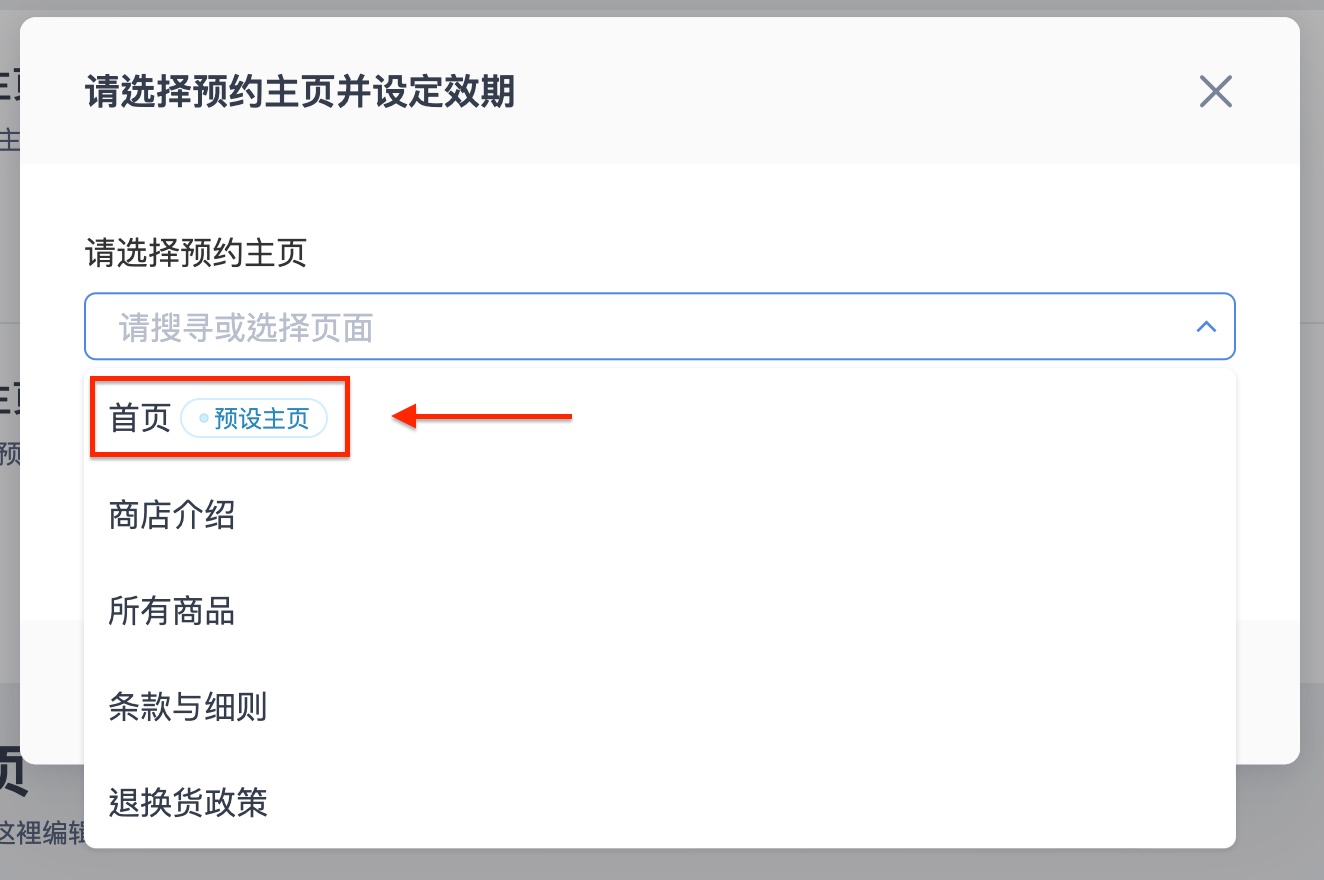Focus the 请搜寻或选择页面 search field

[x=659, y=326]
